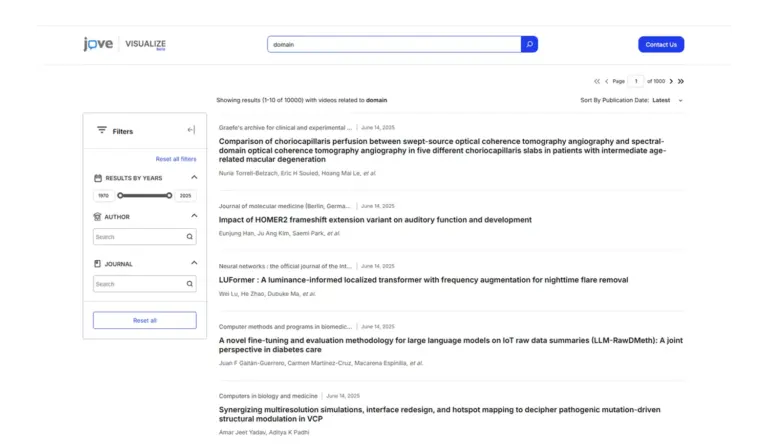Jump to the last results page
This screenshot has width=768, height=445.
[681, 81]
